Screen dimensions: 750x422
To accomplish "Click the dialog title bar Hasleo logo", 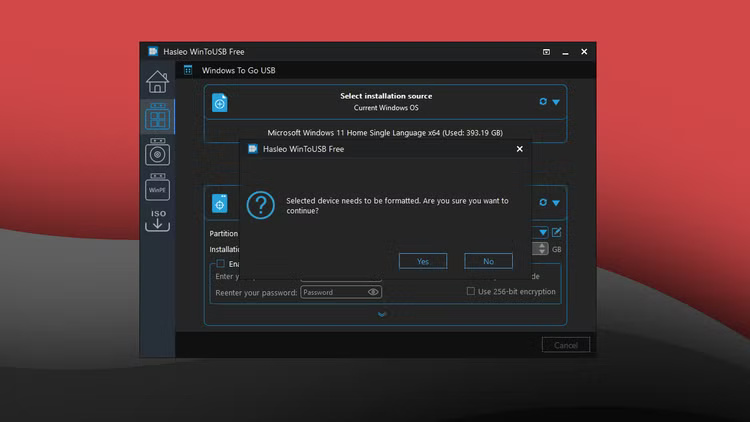I will [x=253, y=149].
